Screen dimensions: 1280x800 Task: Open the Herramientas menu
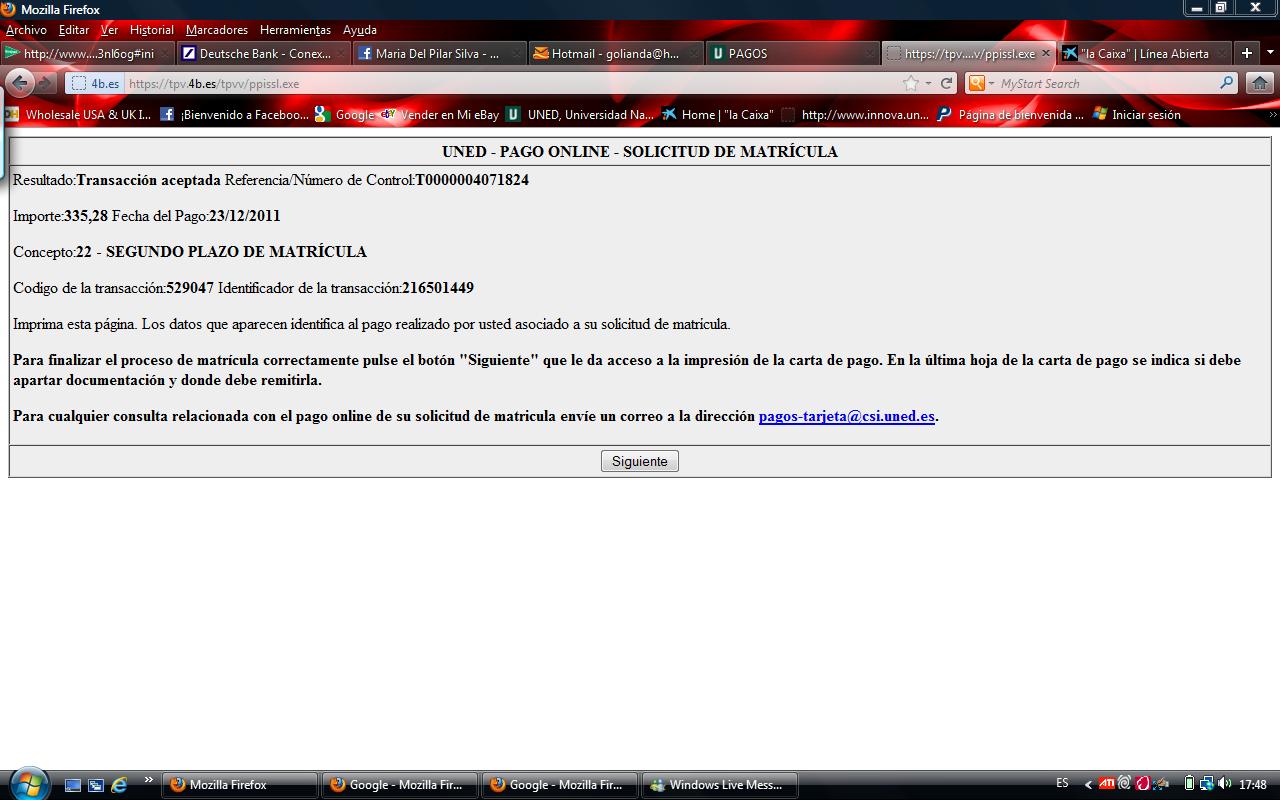click(x=294, y=30)
